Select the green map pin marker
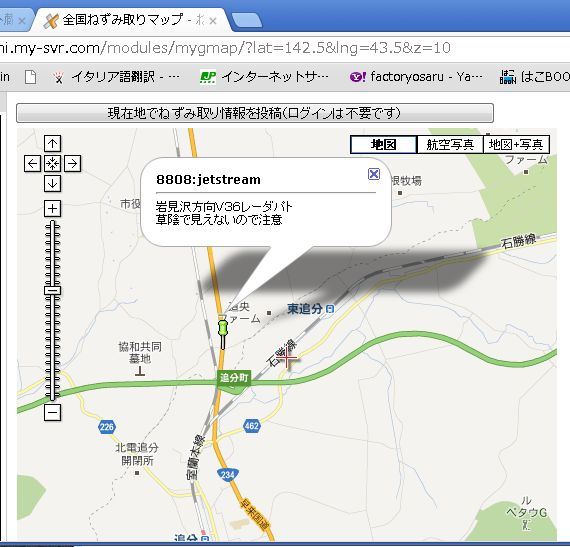The image size is (570, 547). (223, 334)
